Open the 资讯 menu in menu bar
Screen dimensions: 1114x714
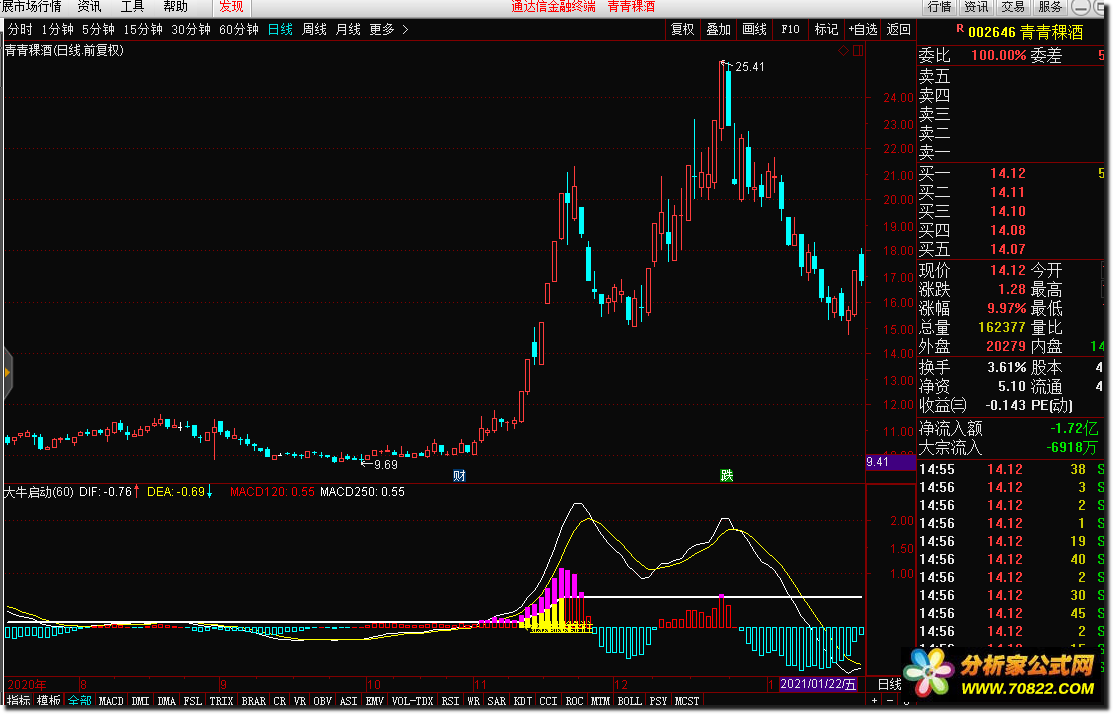coord(89,7)
